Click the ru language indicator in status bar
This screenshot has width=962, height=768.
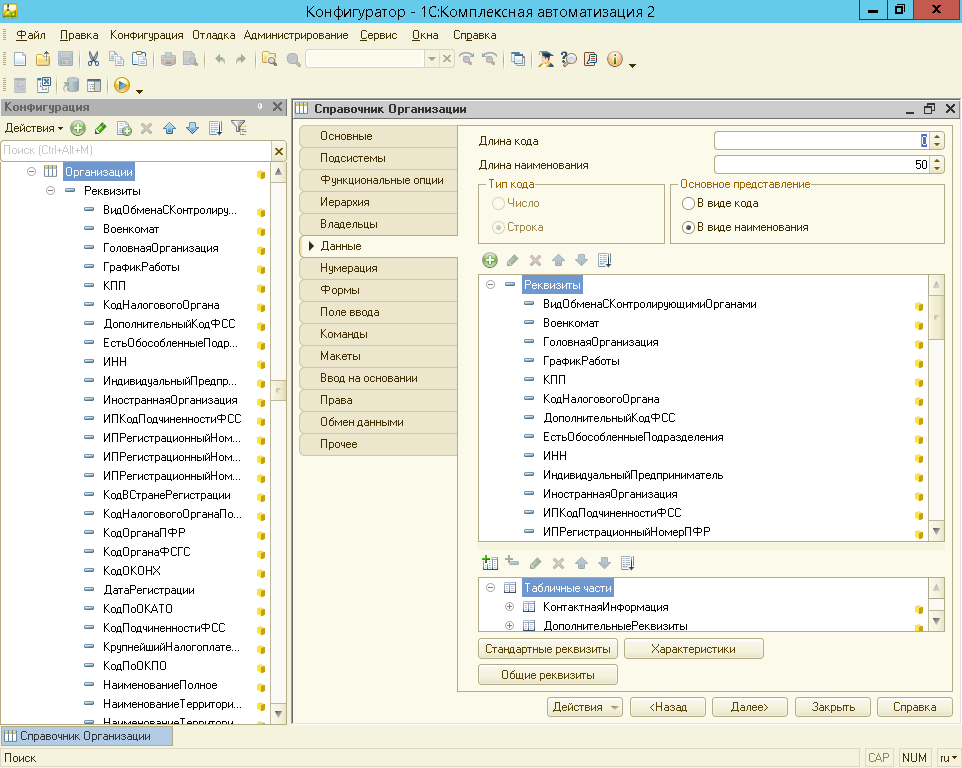[x=949, y=758]
